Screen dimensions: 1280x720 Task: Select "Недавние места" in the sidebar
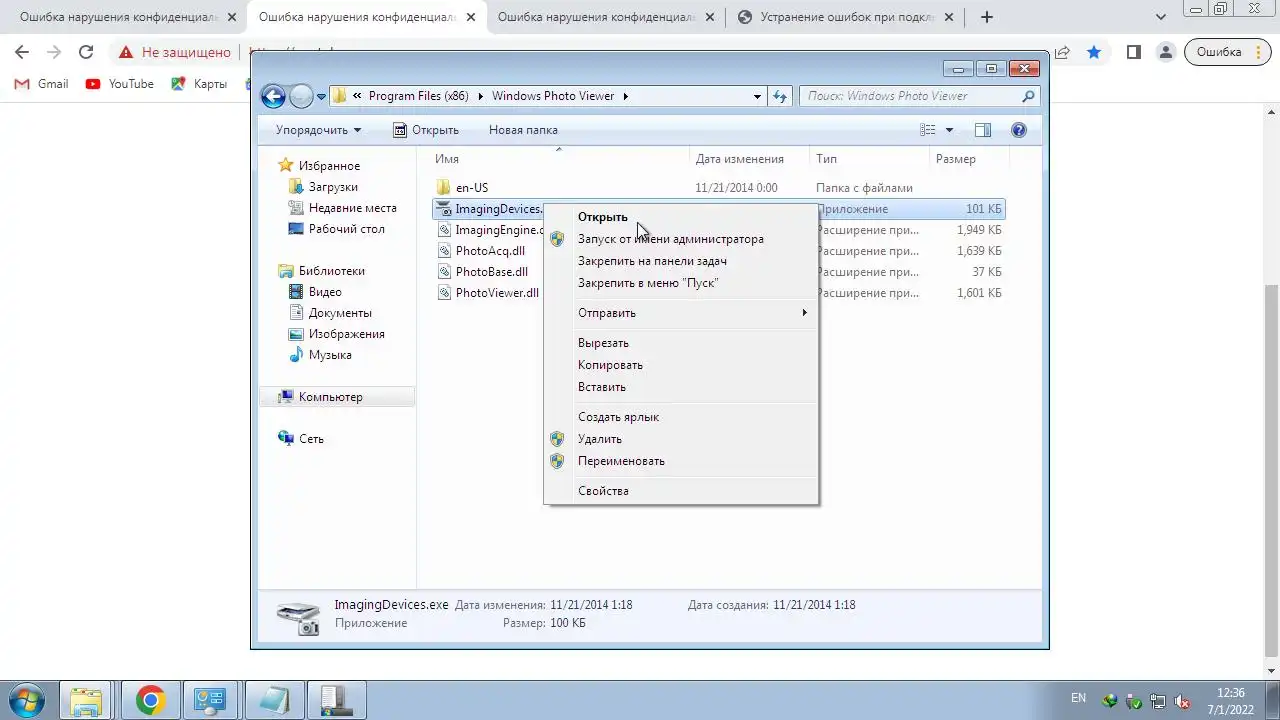(352, 208)
